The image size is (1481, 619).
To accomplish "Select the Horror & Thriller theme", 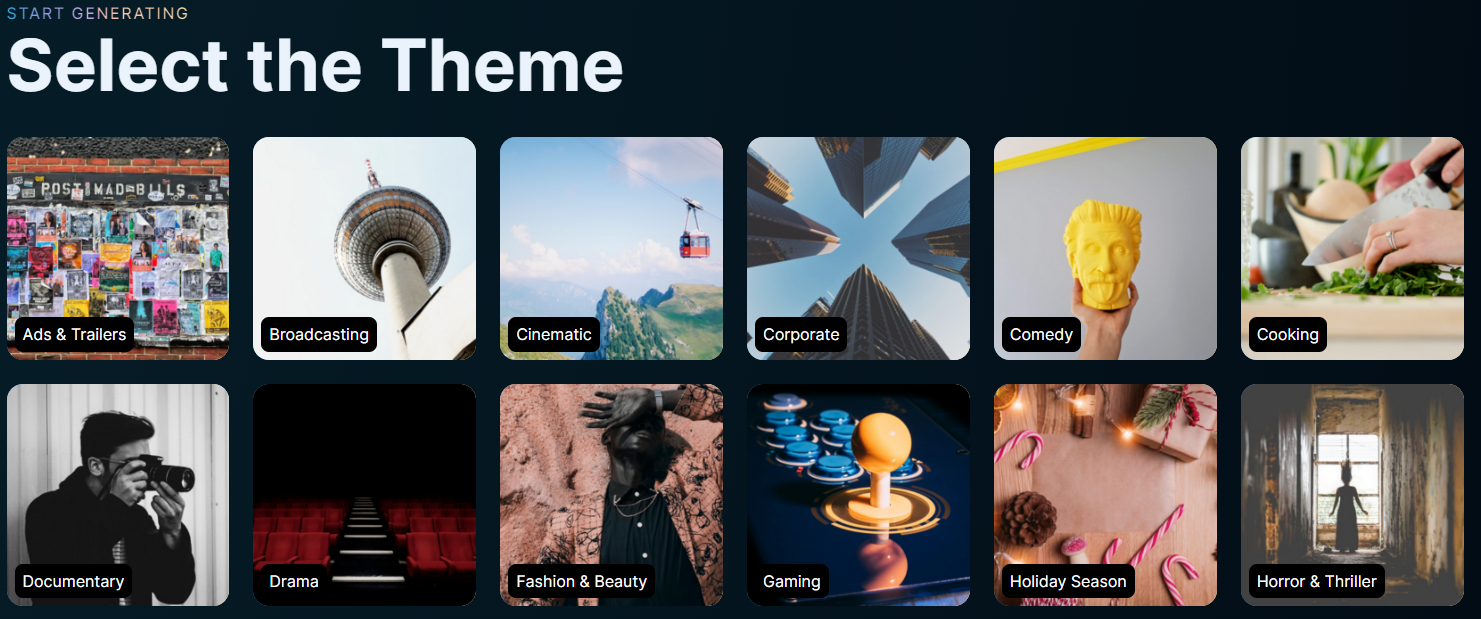I will click(x=1352, y=495).
